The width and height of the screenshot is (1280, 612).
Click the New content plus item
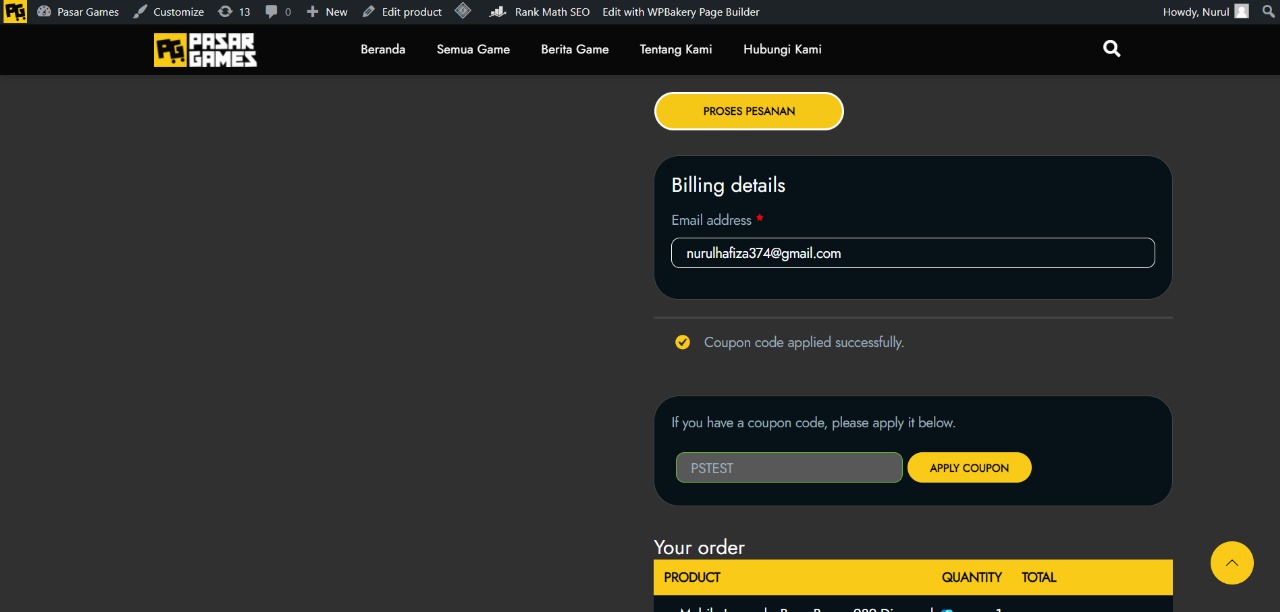[327, 12]
